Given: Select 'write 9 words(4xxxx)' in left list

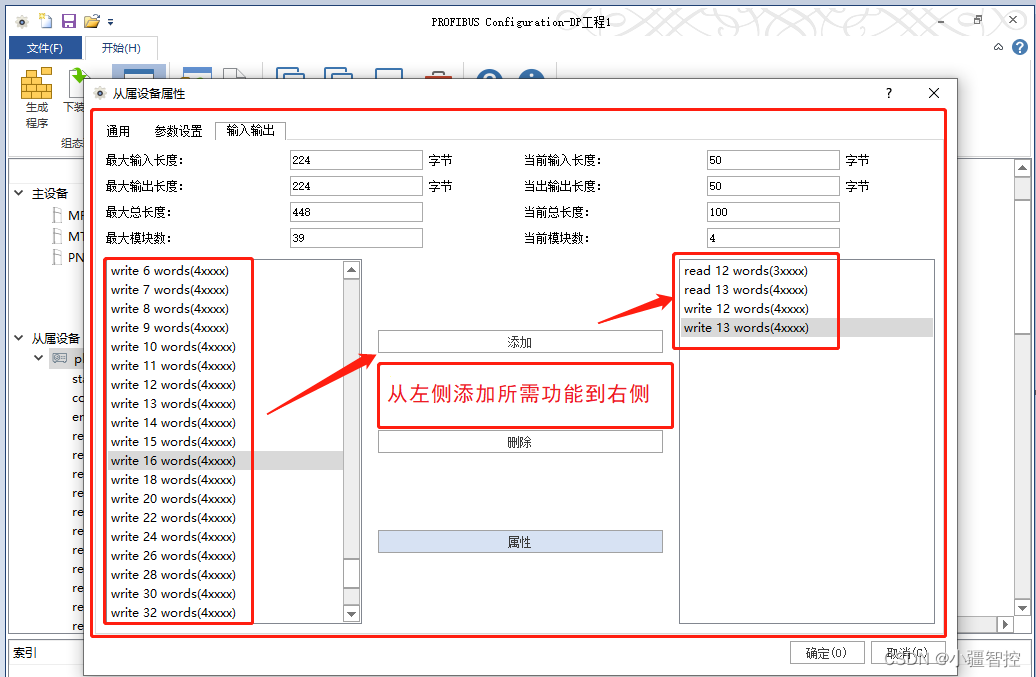Looking at the screenshot, I should pyautogui.click(x=225, y=328).
